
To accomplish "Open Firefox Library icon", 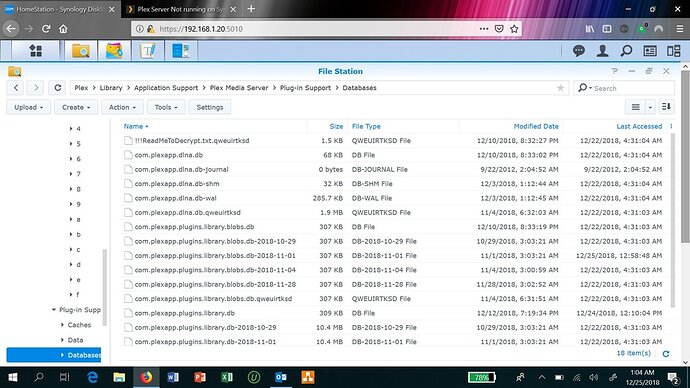I will [x=590, y=29].
